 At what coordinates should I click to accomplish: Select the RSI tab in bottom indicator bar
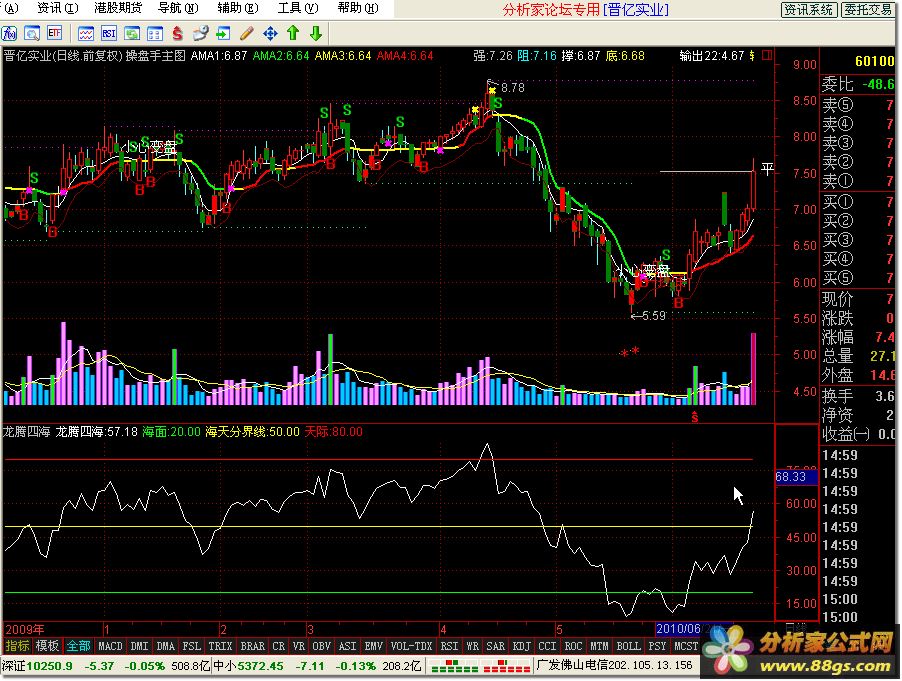[x=449, y=646]
